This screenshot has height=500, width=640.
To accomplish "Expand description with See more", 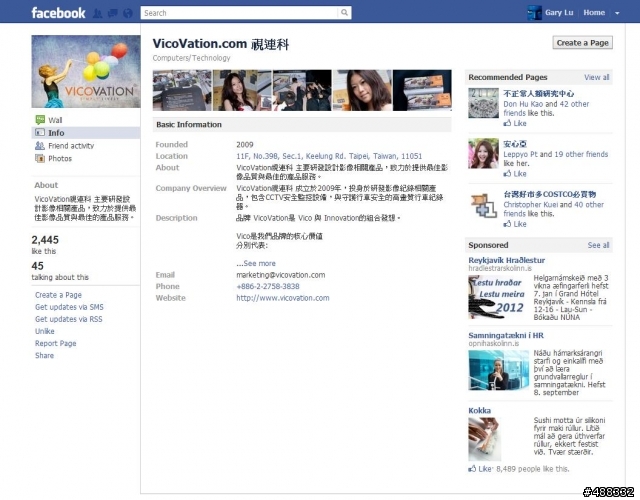I will [259, 263].
